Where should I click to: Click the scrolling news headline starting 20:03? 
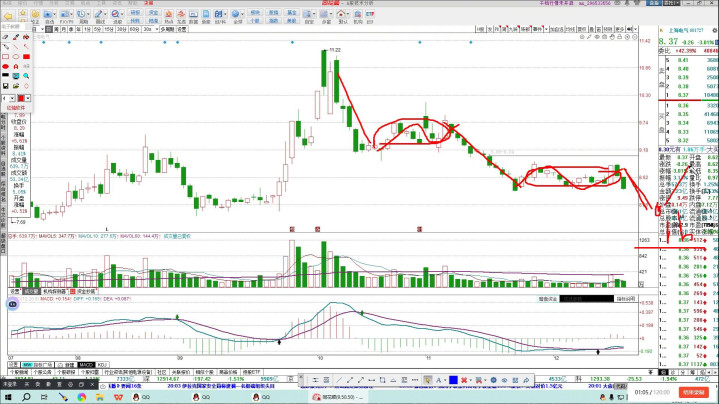221,386
